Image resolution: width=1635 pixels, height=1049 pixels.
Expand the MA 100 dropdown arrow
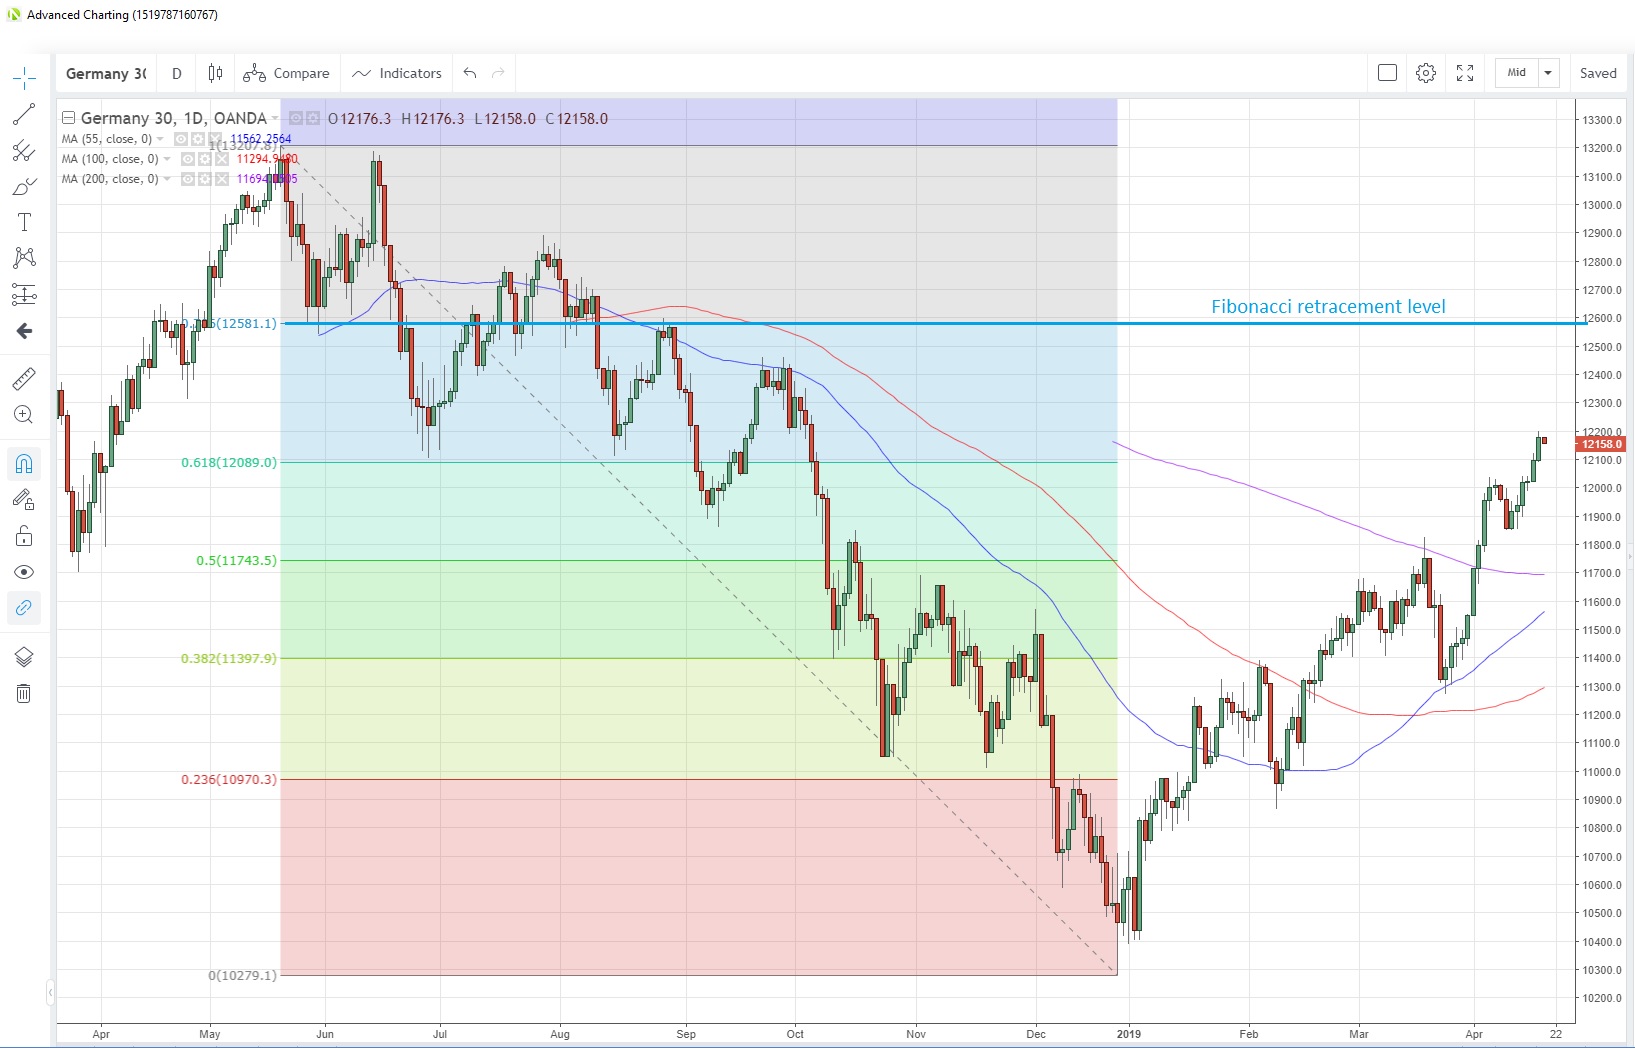(x=167, y=159)
